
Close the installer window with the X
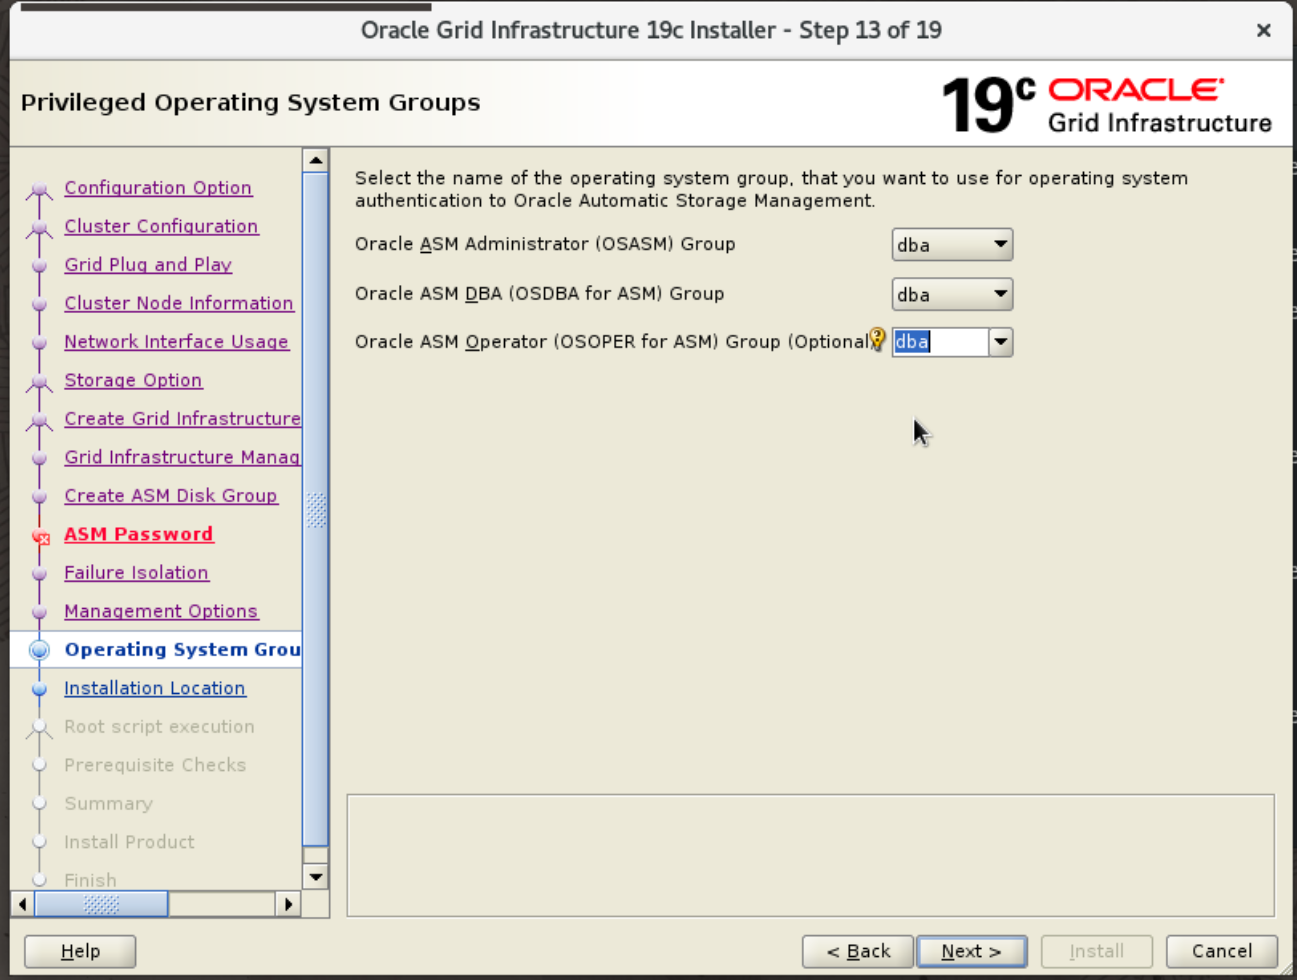coord(1263,30)
